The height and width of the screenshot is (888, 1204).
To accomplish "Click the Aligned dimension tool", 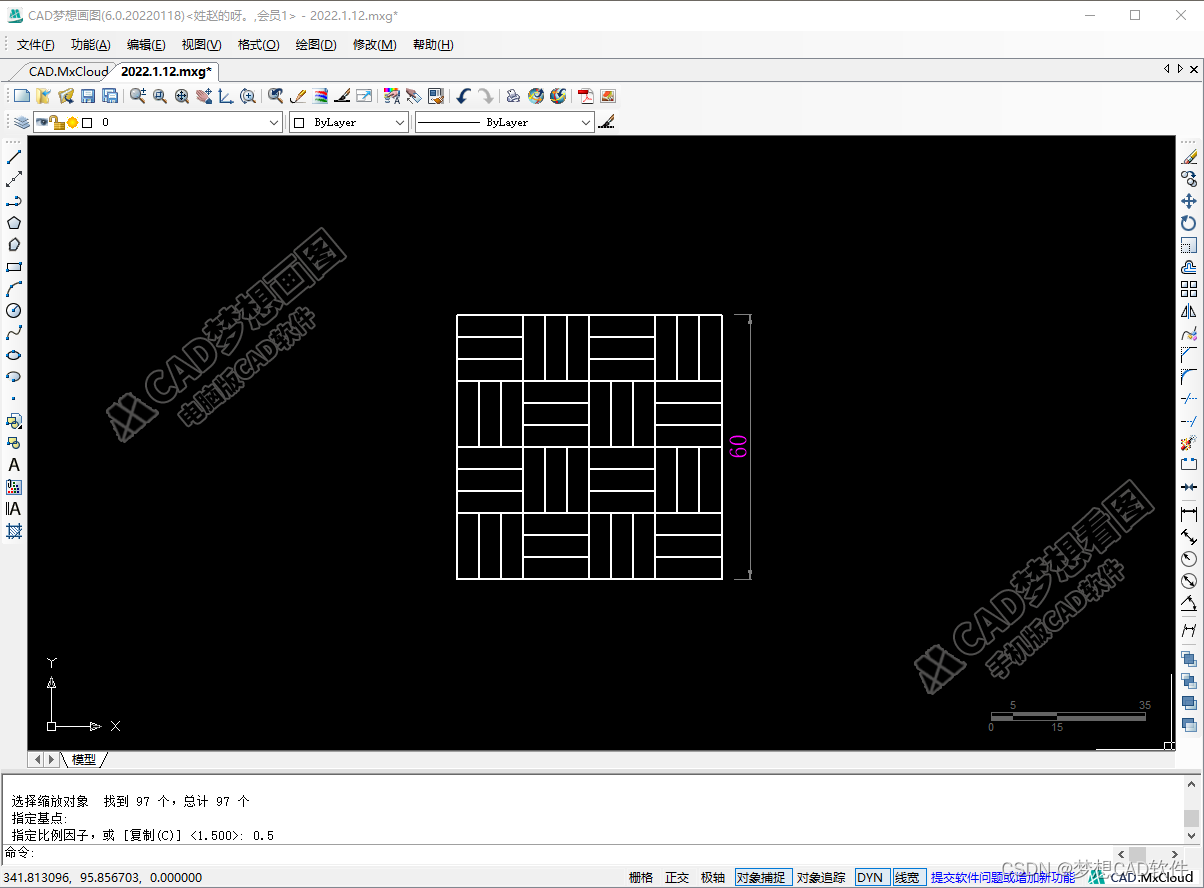I will (1189, 537).
